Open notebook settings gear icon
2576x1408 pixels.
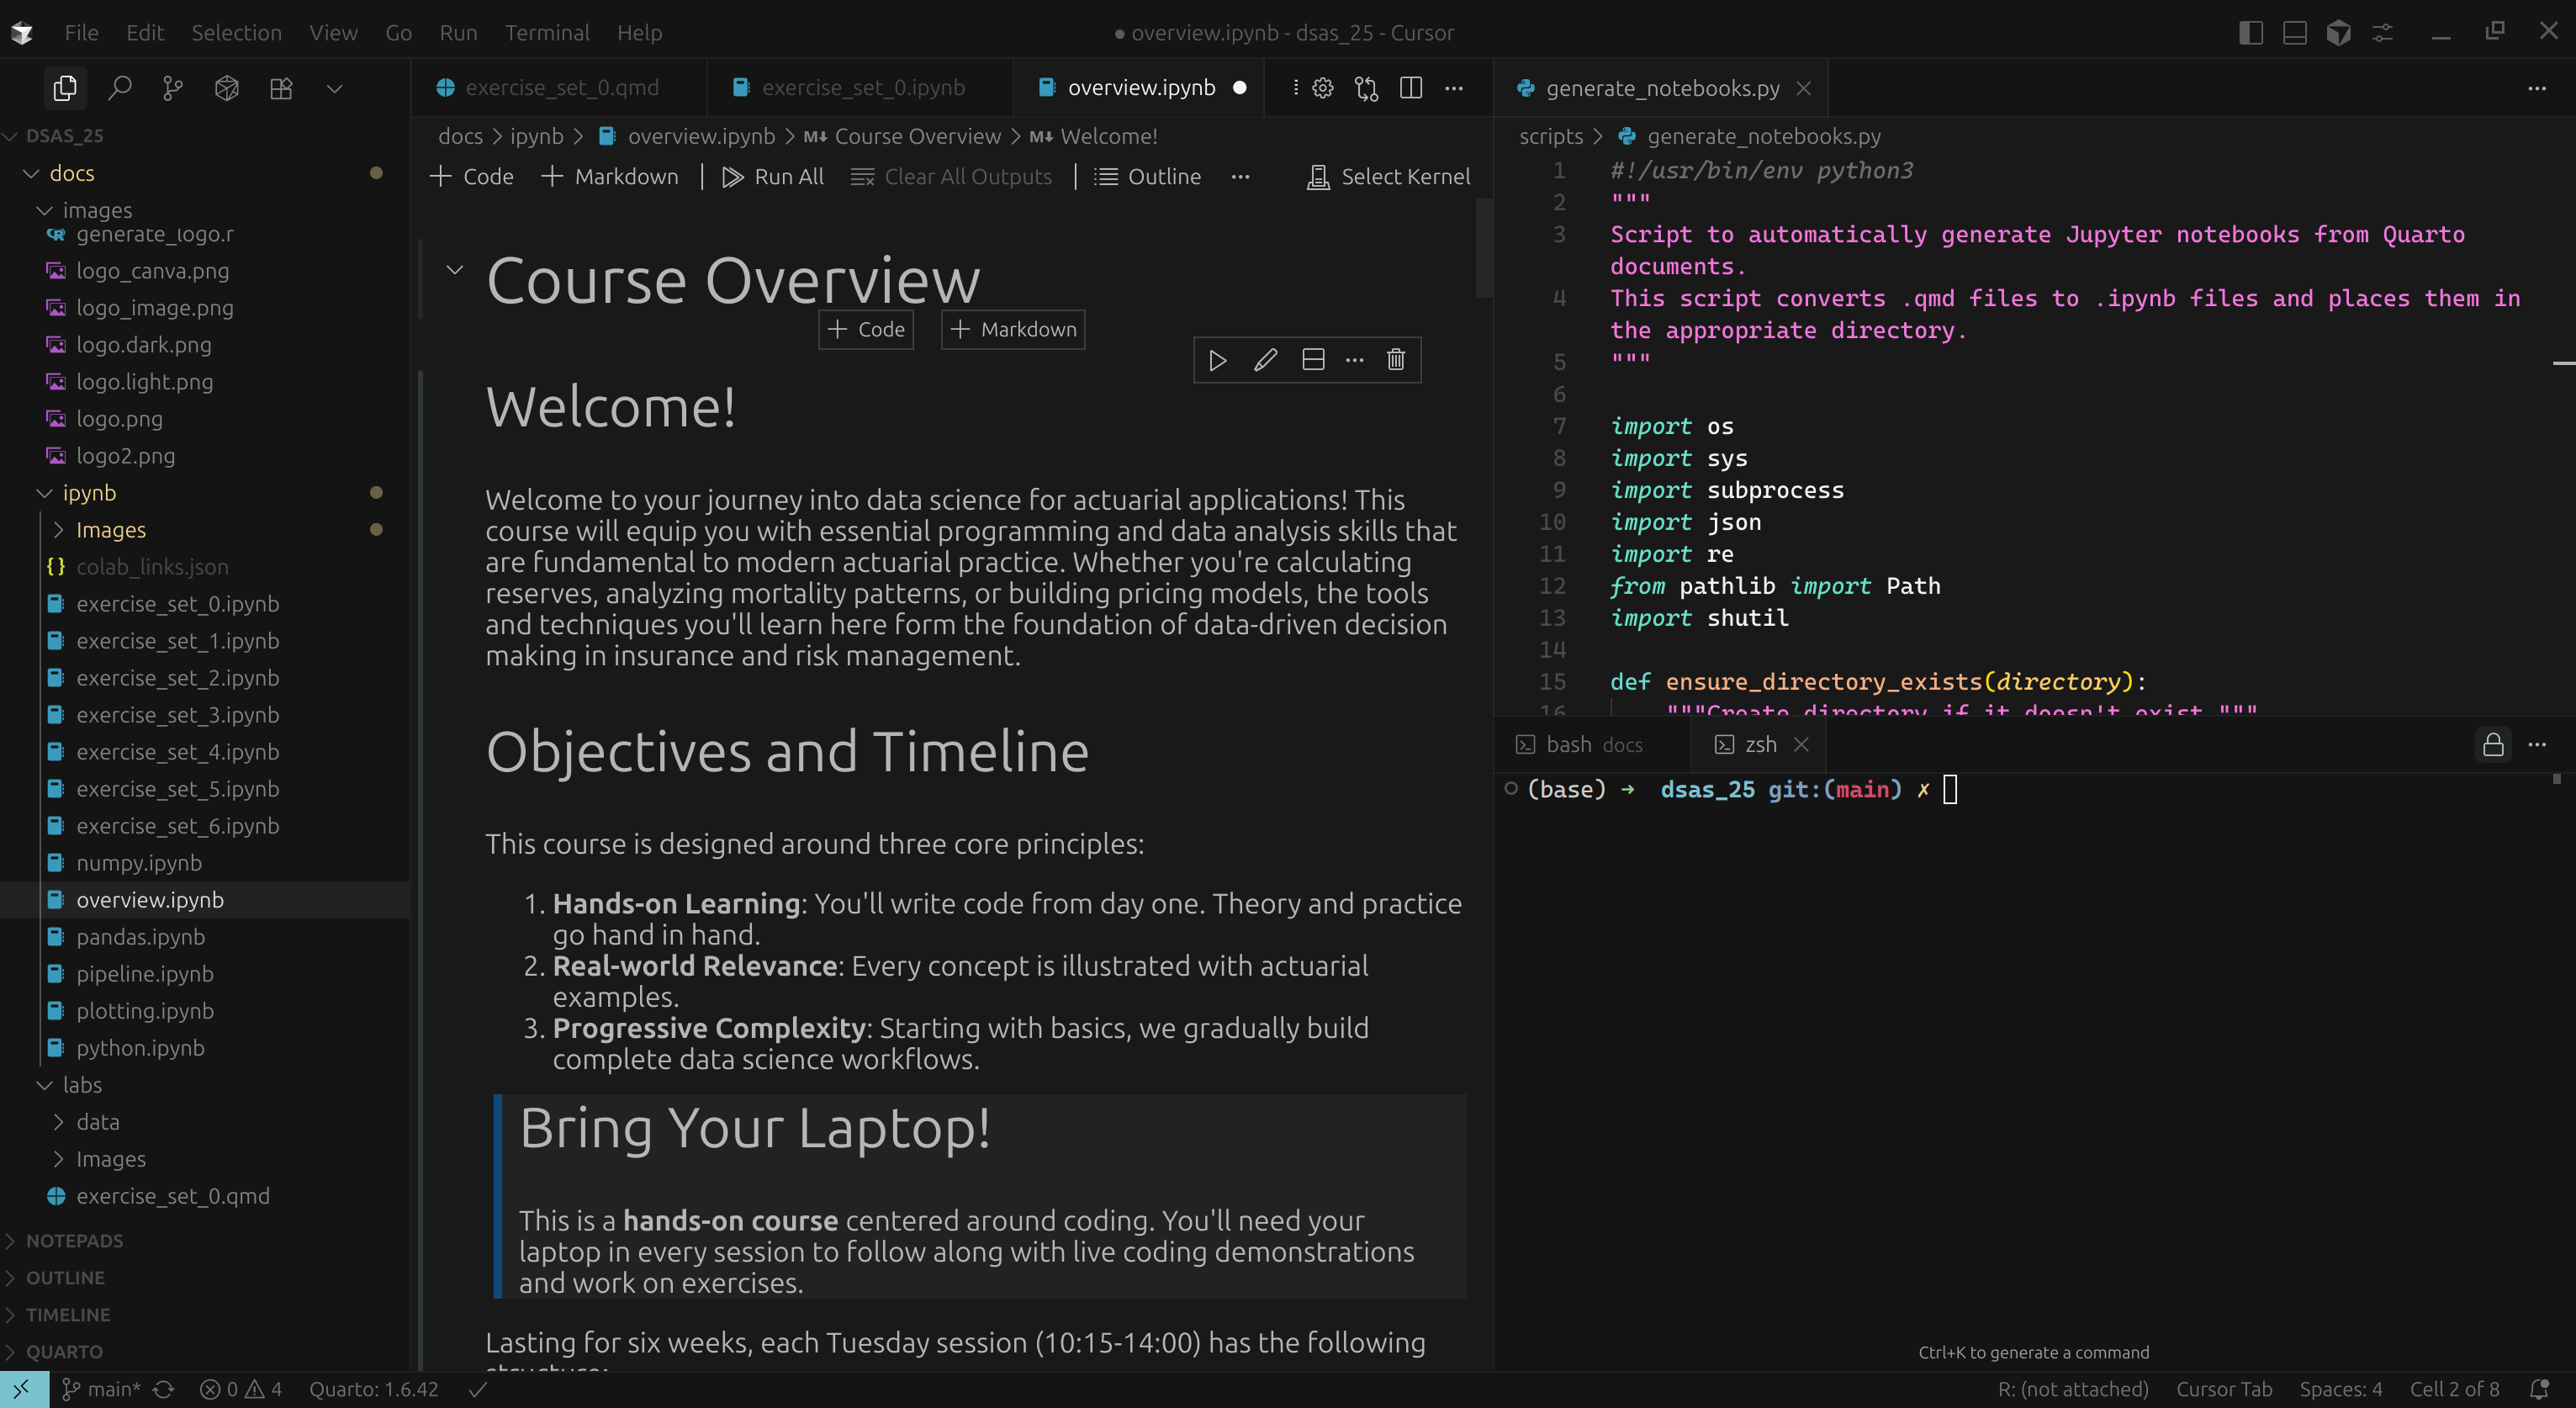pyautogui.click(x=1322, y=88)
